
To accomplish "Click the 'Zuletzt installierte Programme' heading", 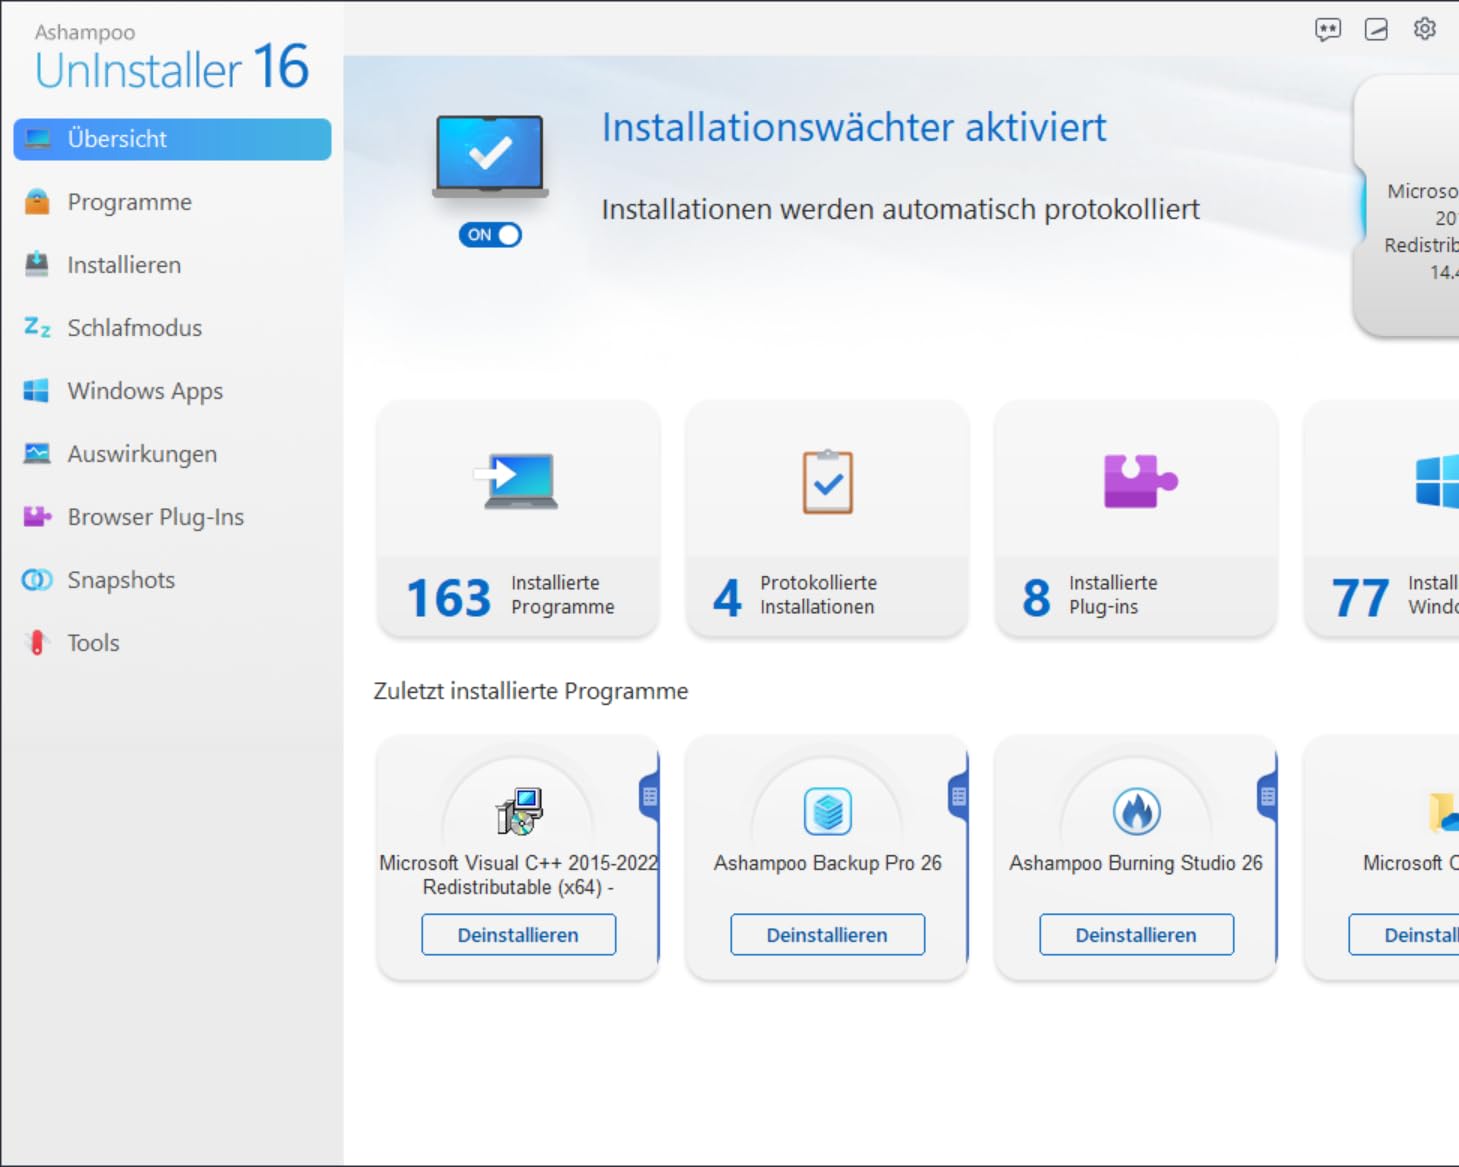I will click(531, 691).
